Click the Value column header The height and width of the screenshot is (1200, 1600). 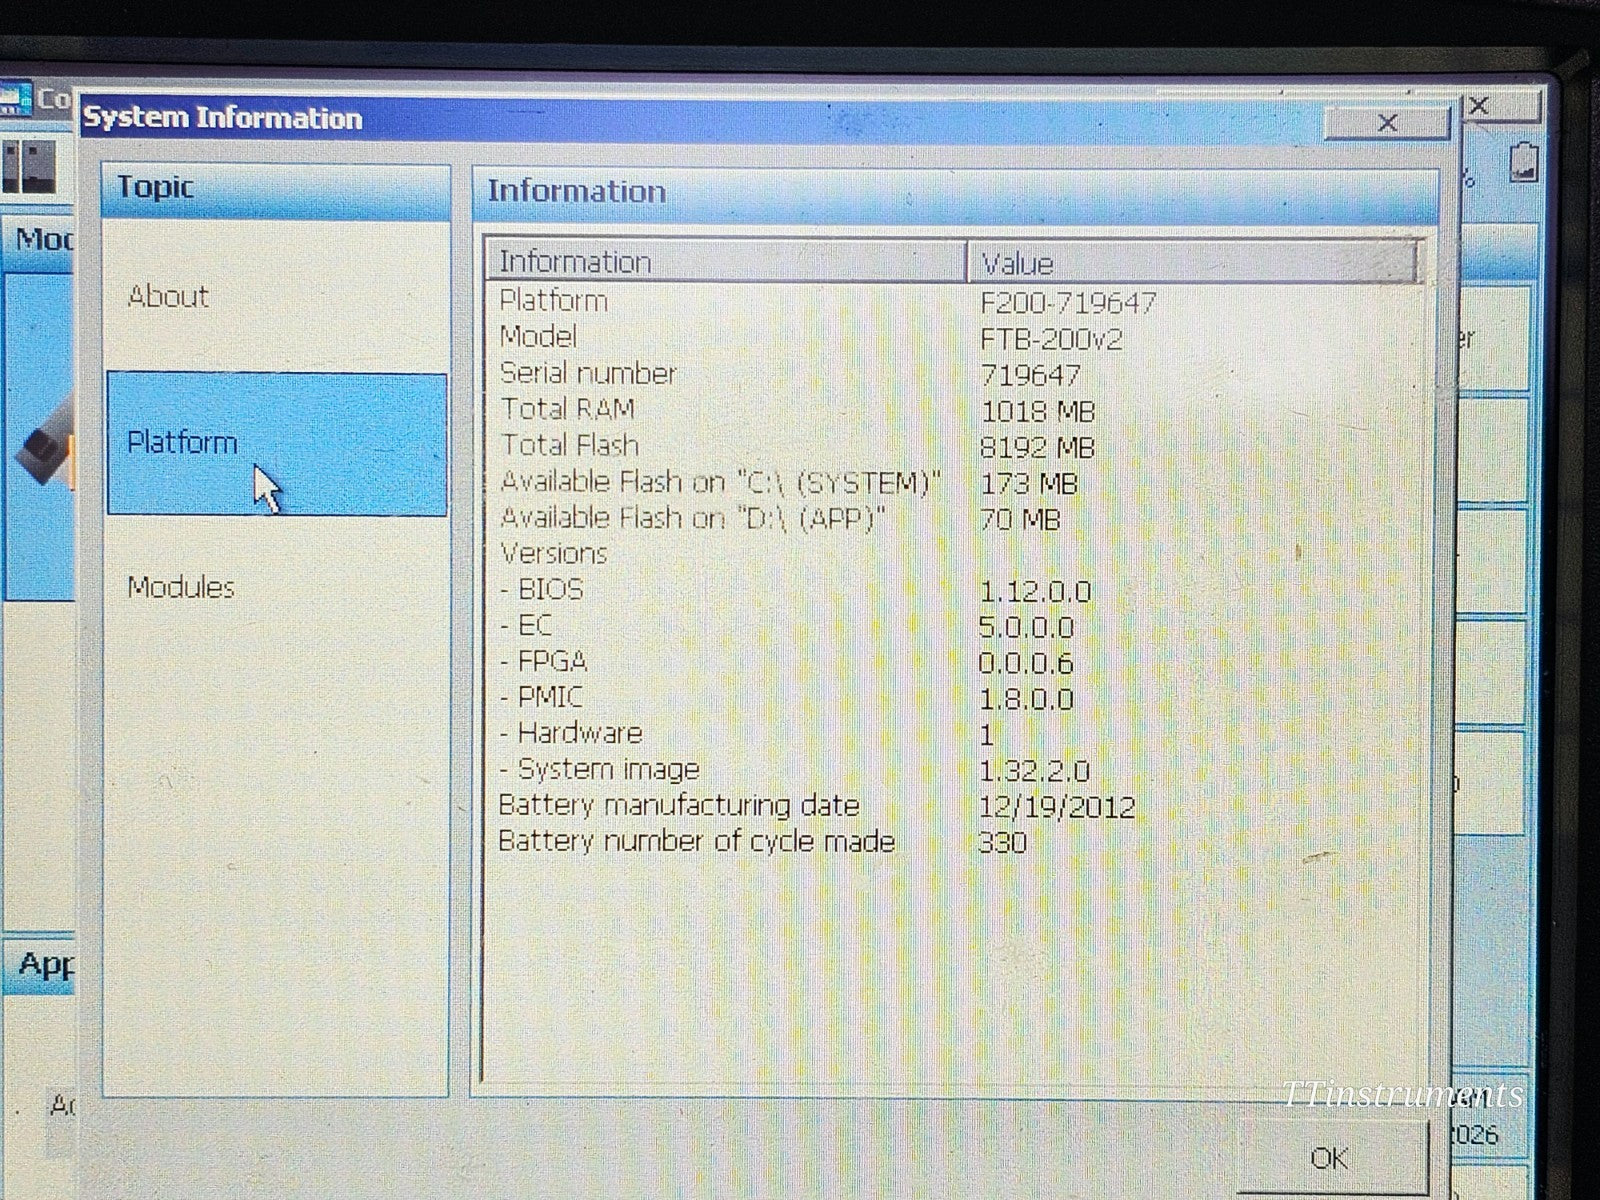pyautogui.click(x=1193, y=263)
